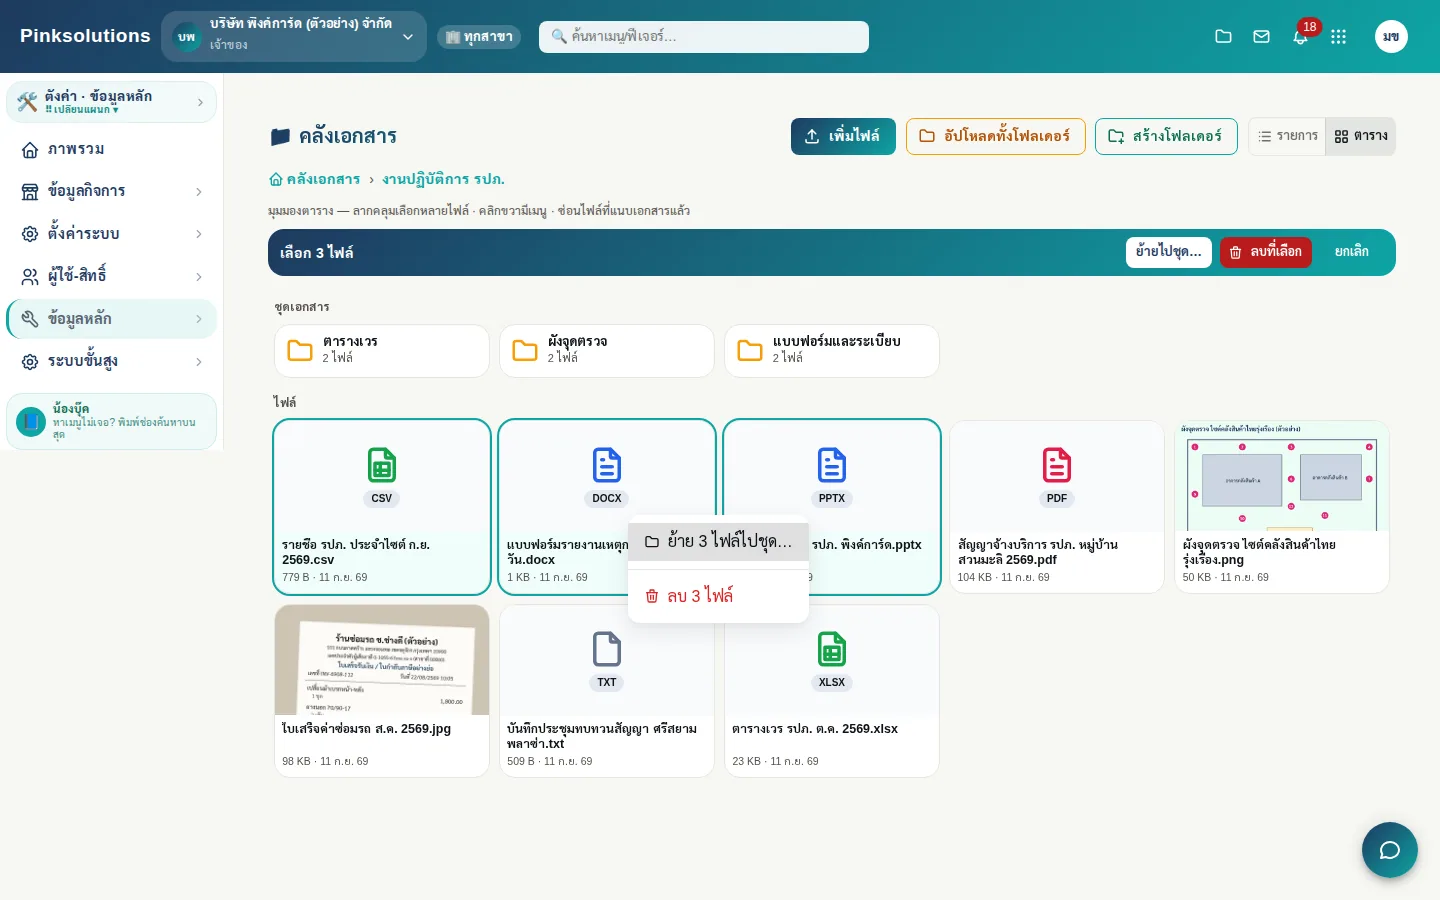1440x900 pixels.
Task: Click the แบบฟอร์มและระเบียบ set name text
Action: point(836,342)
